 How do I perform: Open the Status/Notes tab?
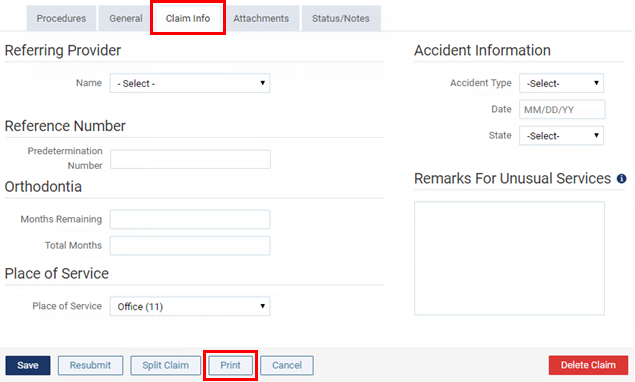(341, 18)
